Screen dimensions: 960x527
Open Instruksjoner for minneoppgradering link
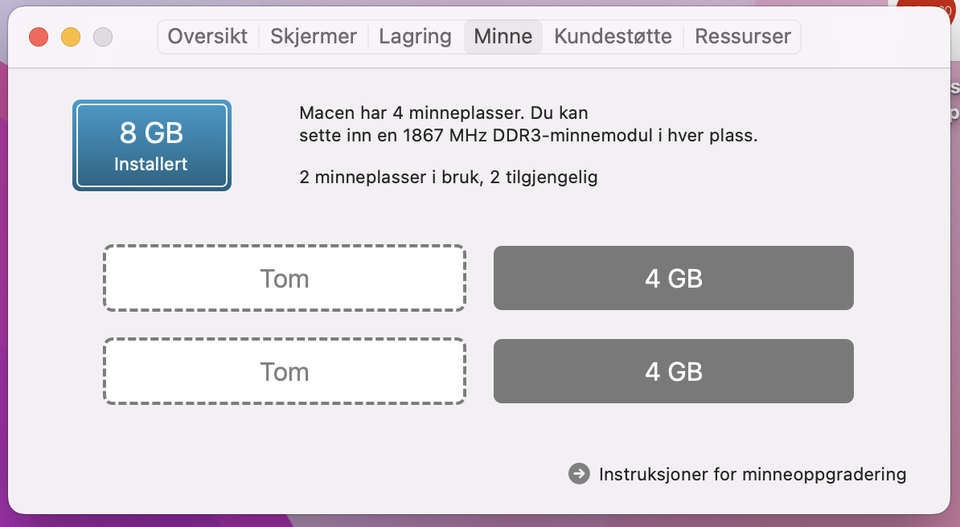point(752,474)
